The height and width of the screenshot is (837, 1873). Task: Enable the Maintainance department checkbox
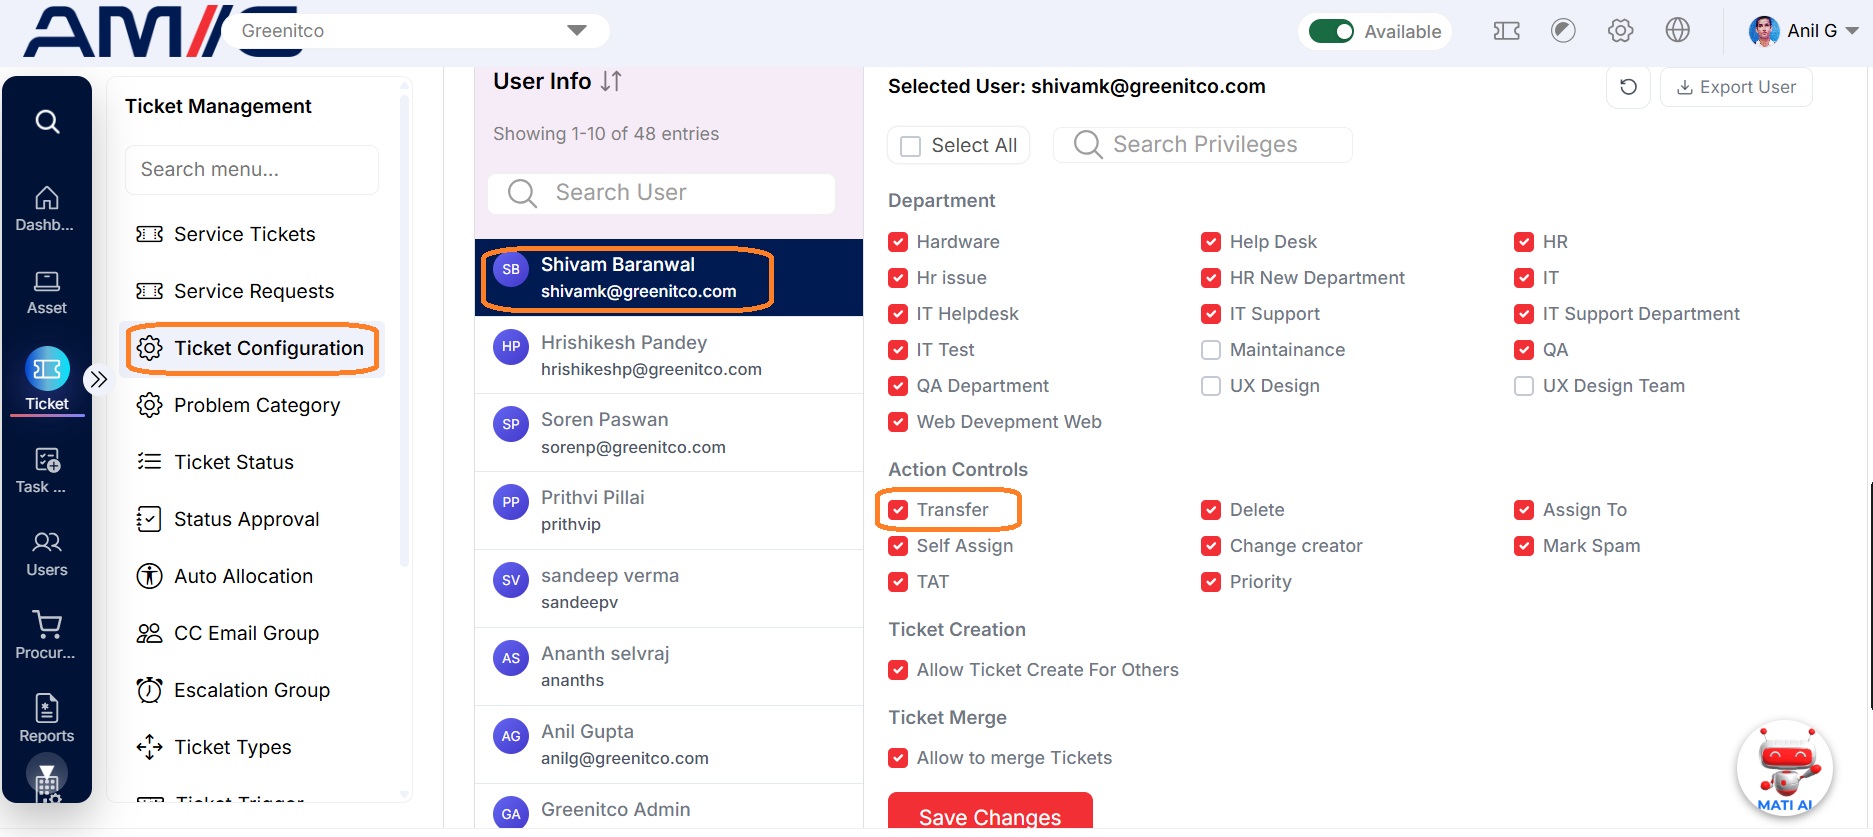point(1210,350)
